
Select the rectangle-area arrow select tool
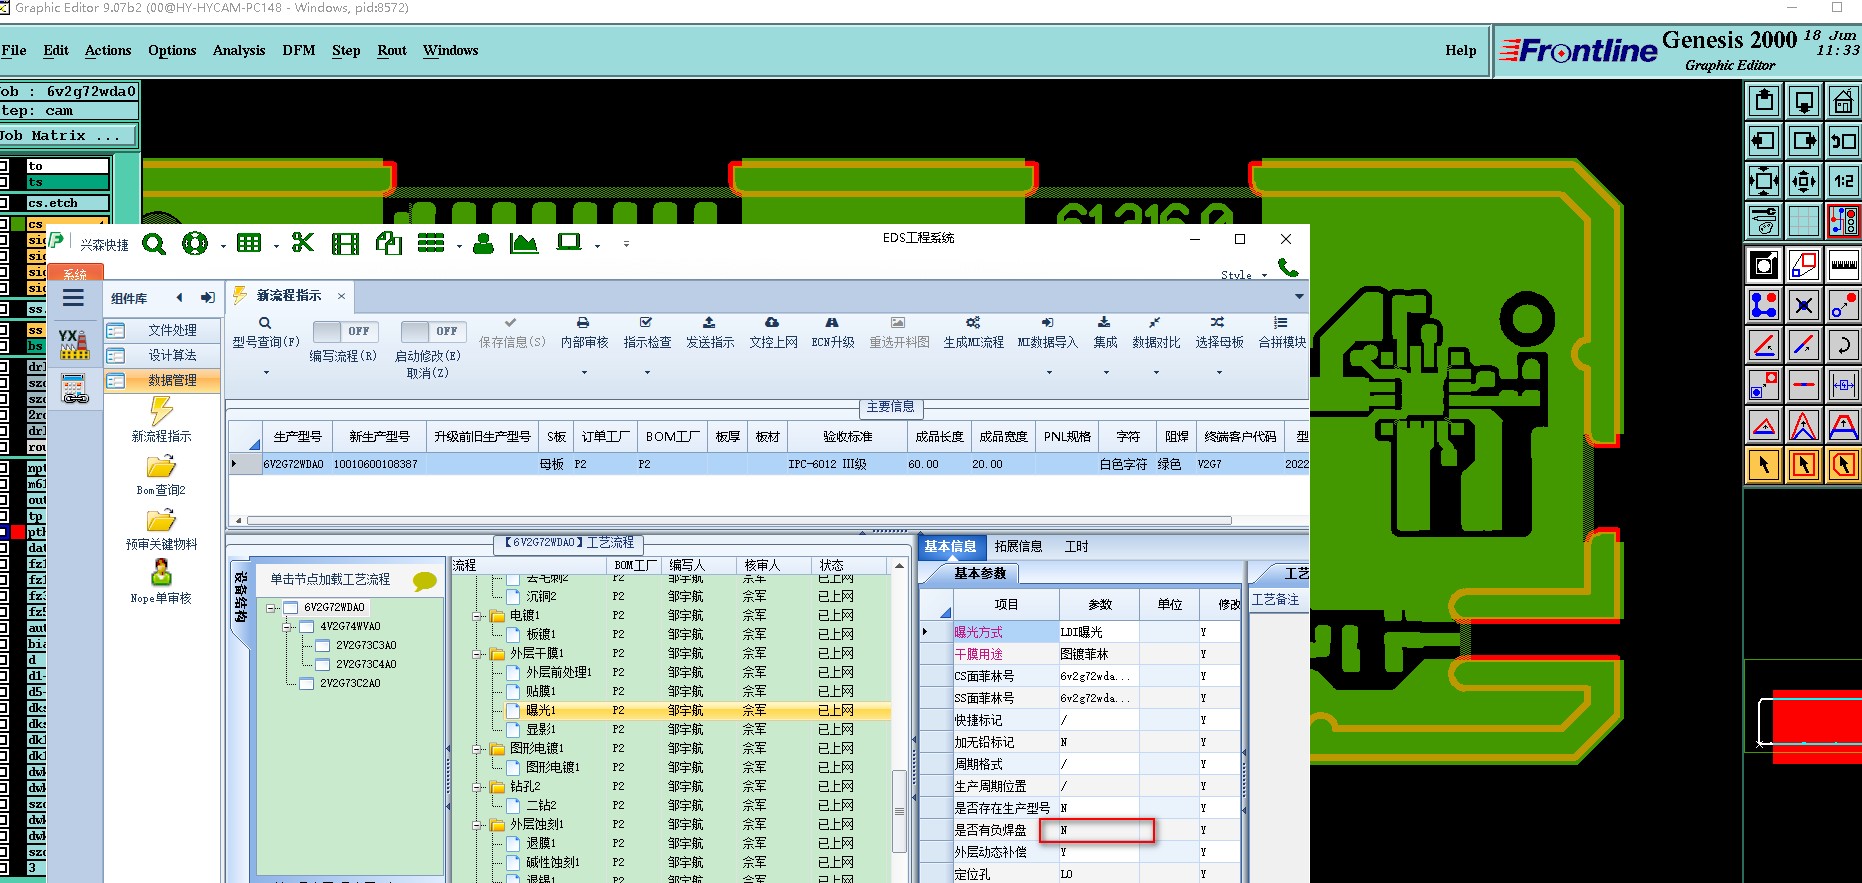[x=1804, y=465]
